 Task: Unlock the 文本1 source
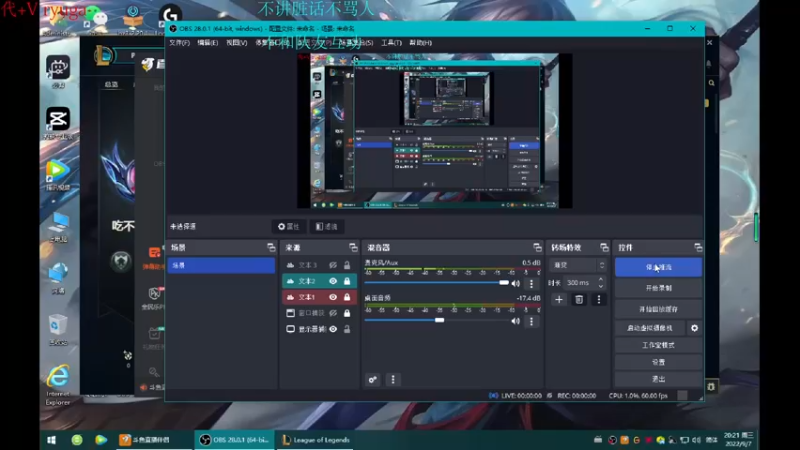347,297
